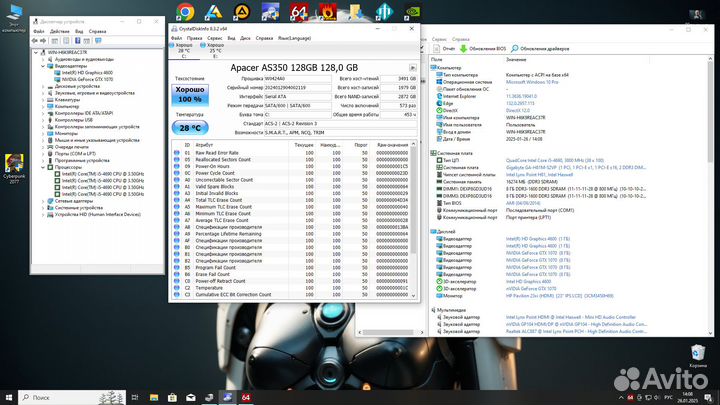Open Google Chrome desktop shortcut

click(186, 11)
